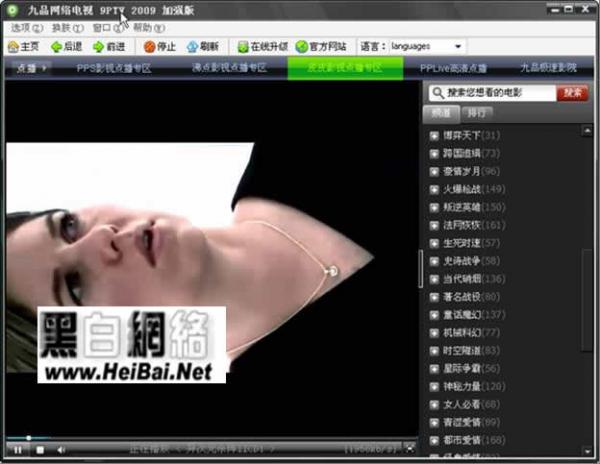Click the channel list scroll-down arrow
This screenshot has width=600, height=464.
click(x=587, y=451)
